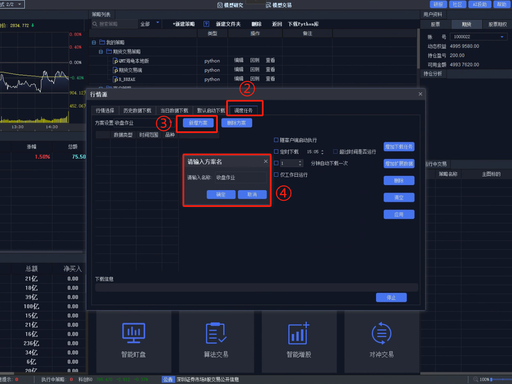Enable 仅工作日运行 checkbox
The image size is (512, 384).
276,175
